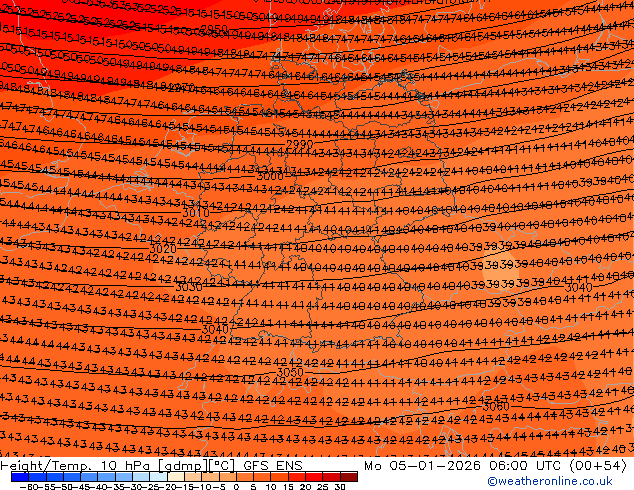Click the '3000' contour label
The width and height of the screenshot is (634, 490).
[x=270, y=176]
